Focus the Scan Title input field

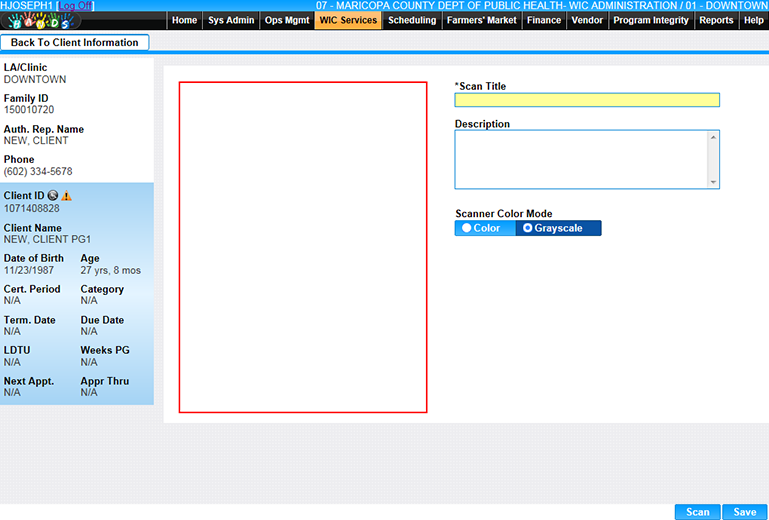586,99
